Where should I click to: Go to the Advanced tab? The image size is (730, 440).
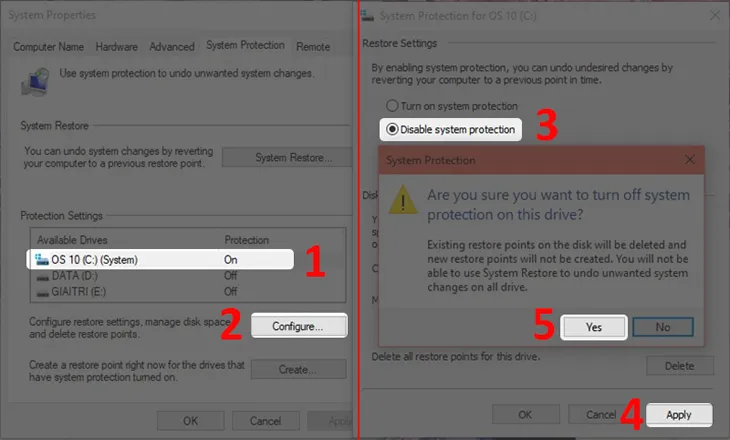[x=172, y=47]
